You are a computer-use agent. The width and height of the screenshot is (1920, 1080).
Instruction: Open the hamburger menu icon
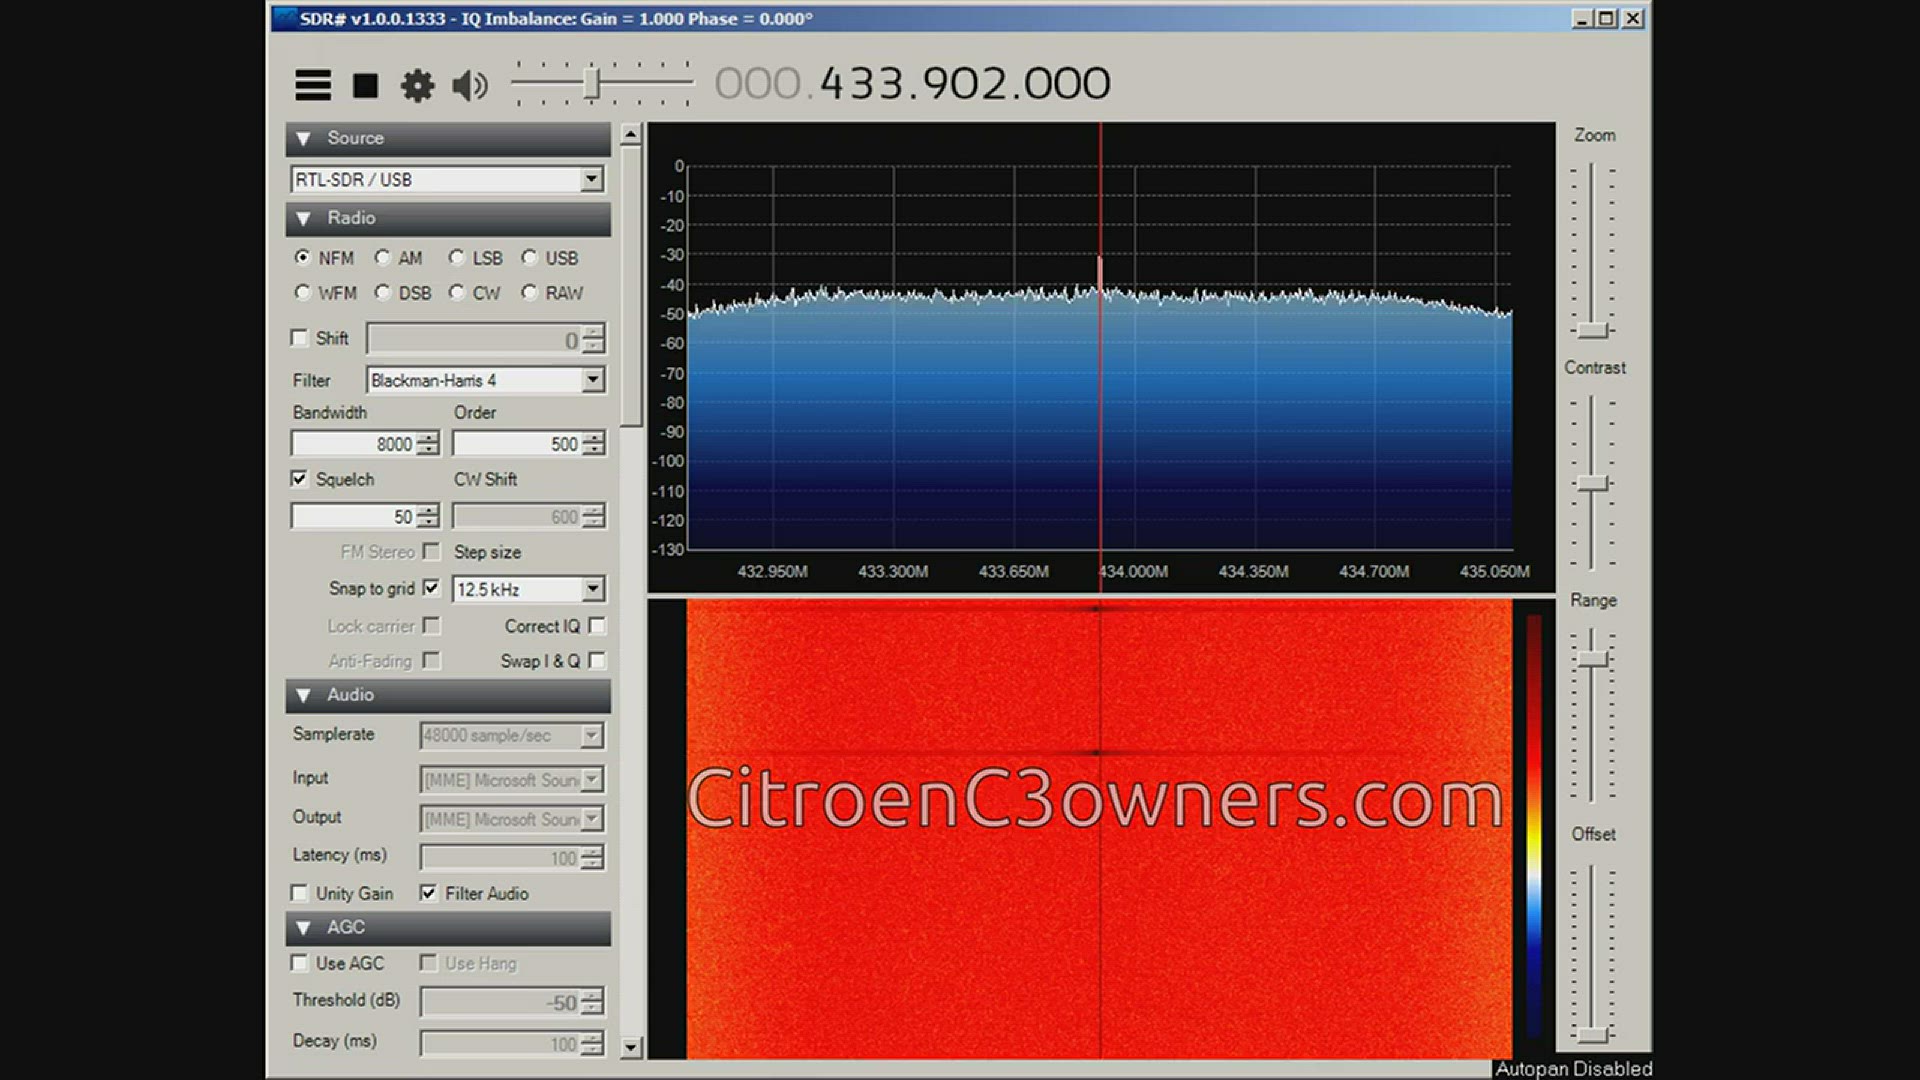click(313, 85)
